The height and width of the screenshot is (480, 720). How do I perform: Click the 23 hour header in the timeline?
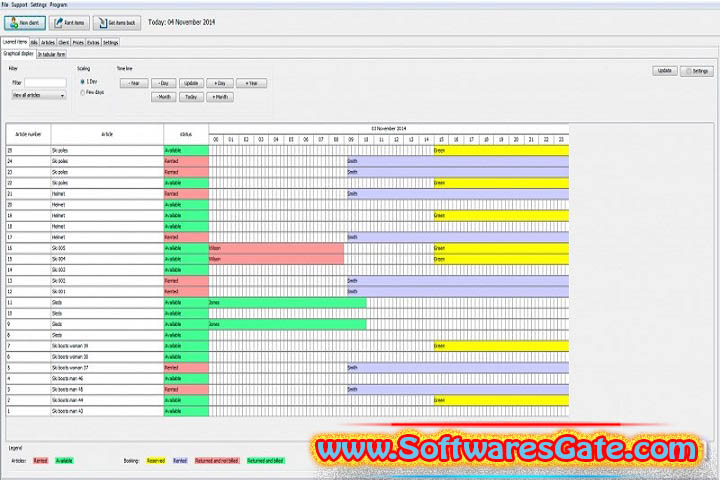(x=561, y=139)
